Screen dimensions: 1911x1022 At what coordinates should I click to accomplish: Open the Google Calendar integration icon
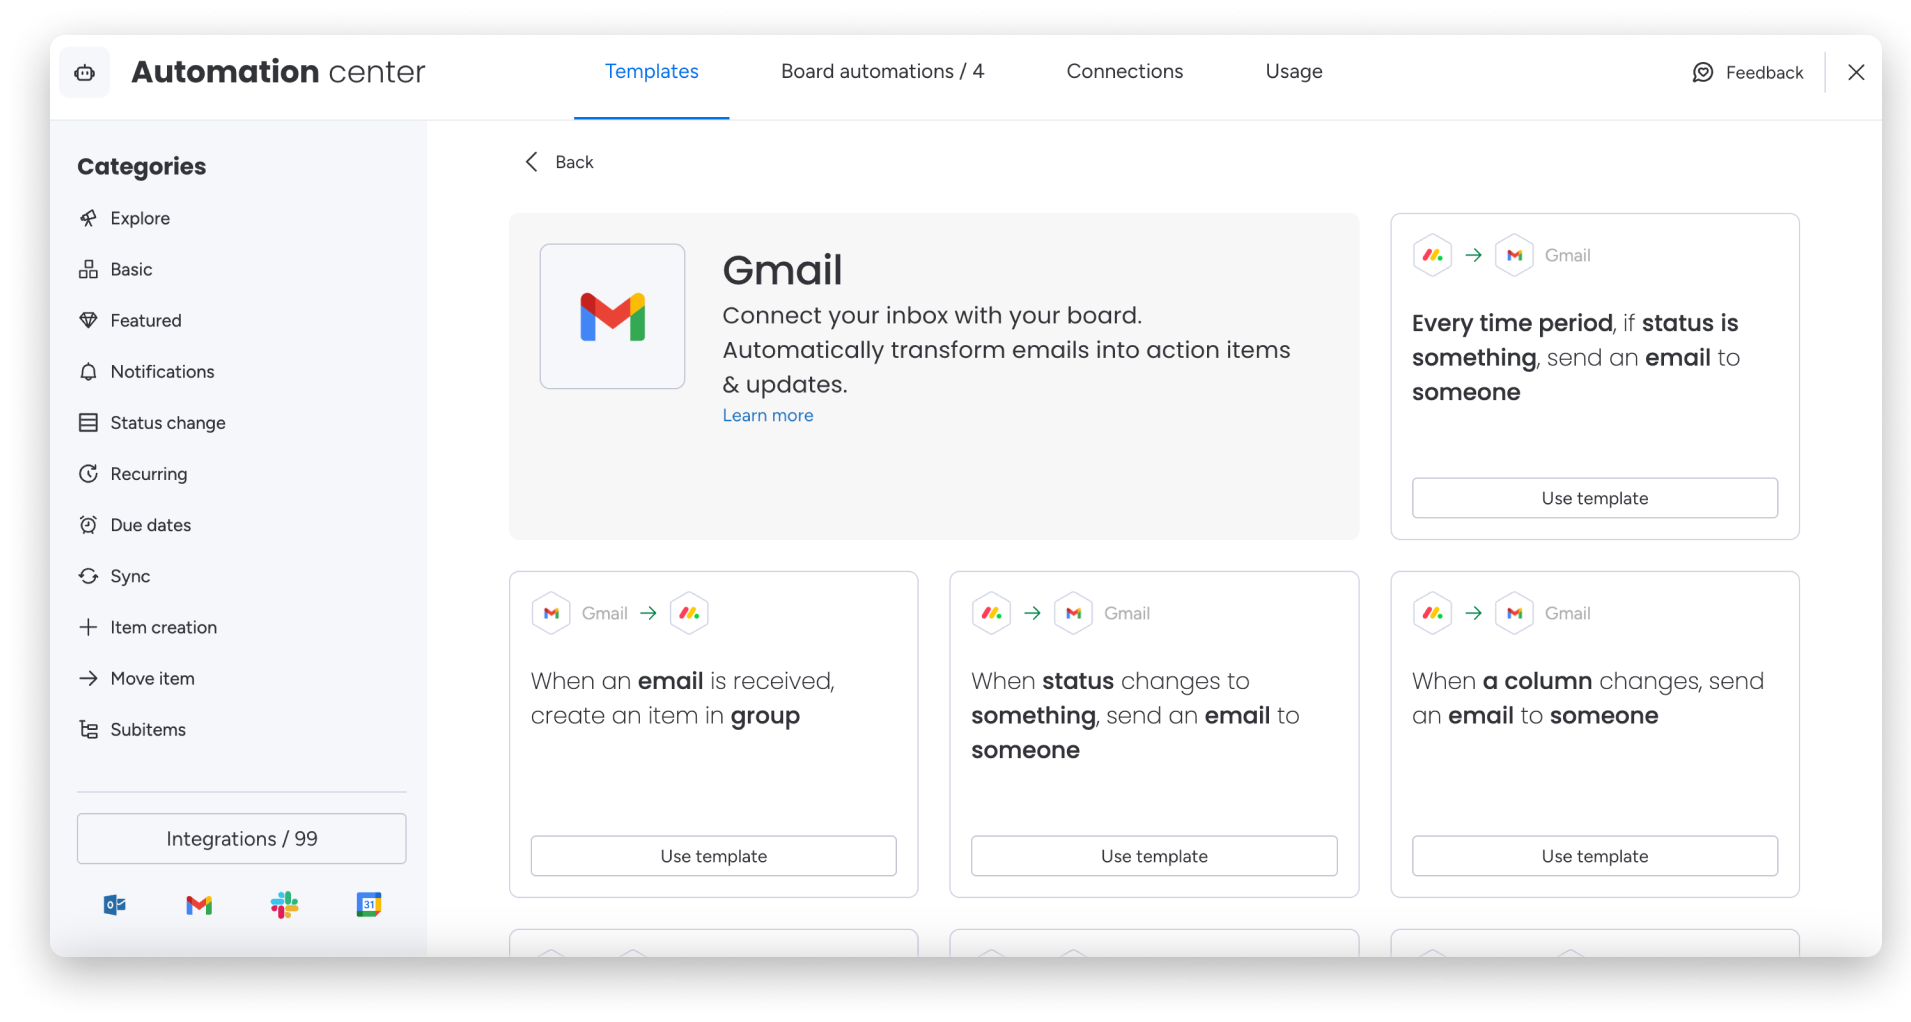pos(369,905)
